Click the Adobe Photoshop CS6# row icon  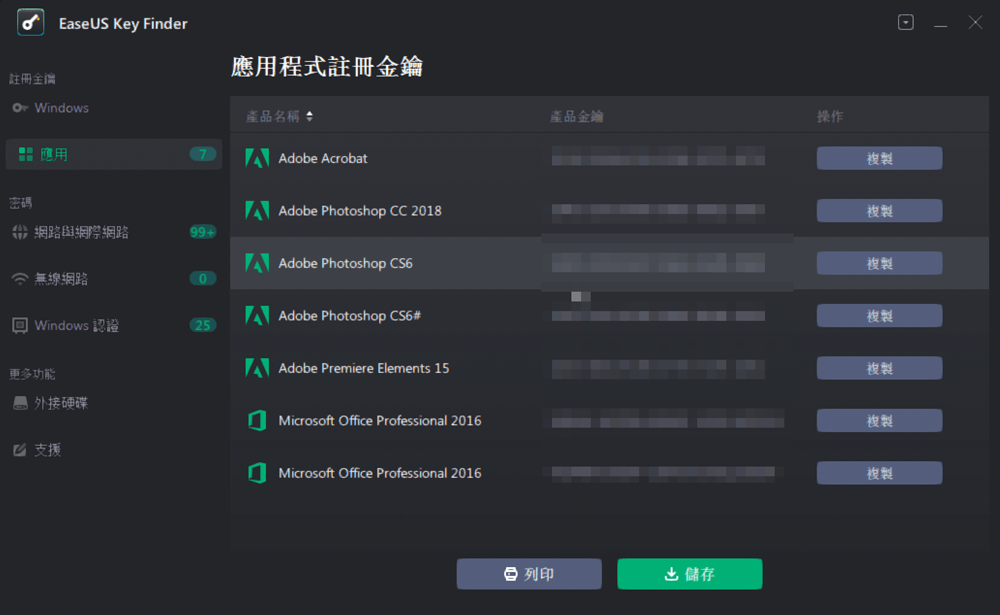(x=257, y=315)
